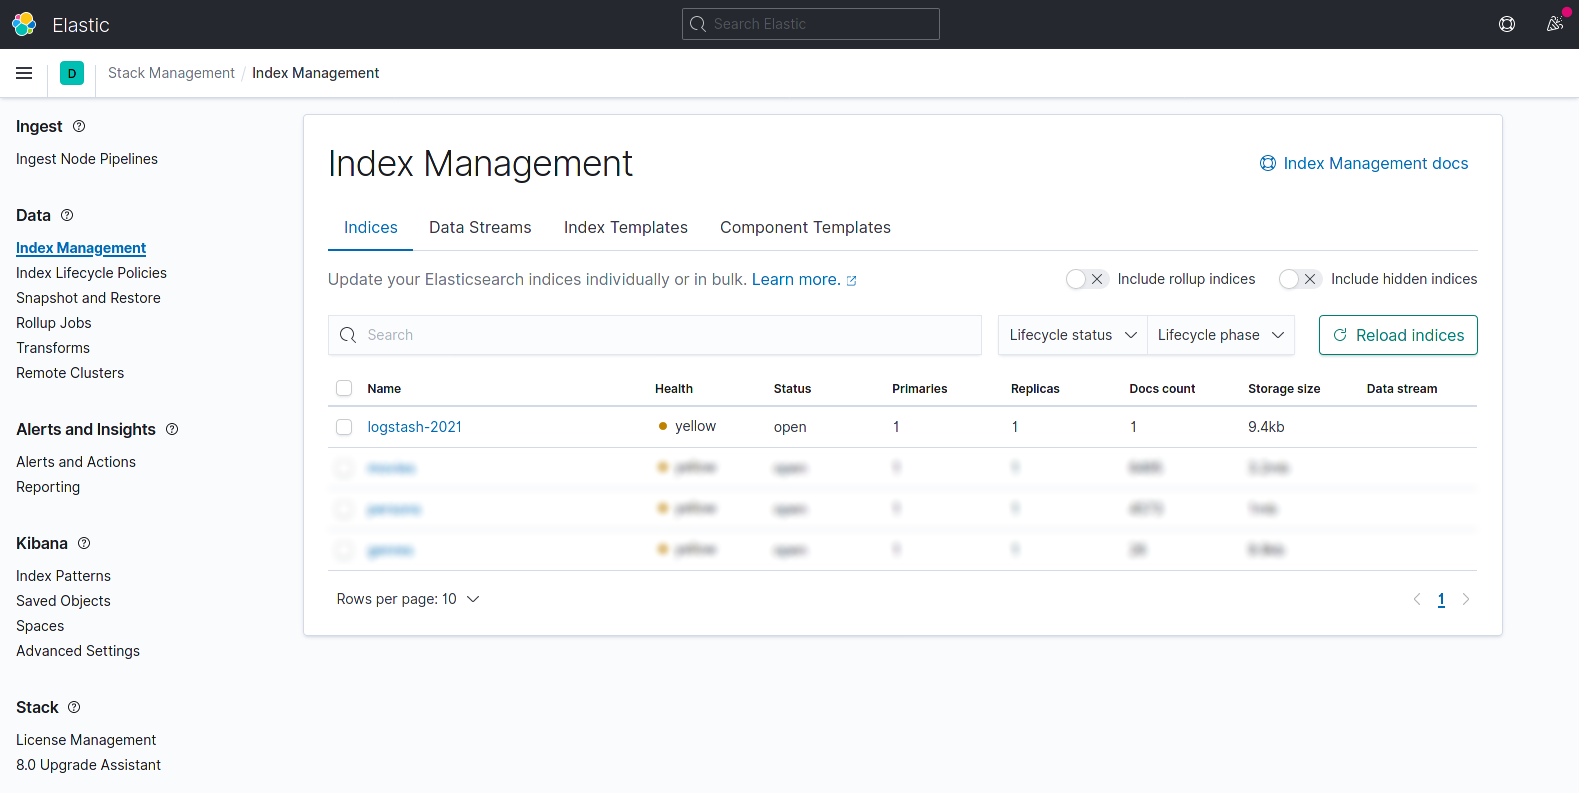The height and width of the screenshot is (793, 1579).
Task: Sort table by Health column
Action: [674, 389]
